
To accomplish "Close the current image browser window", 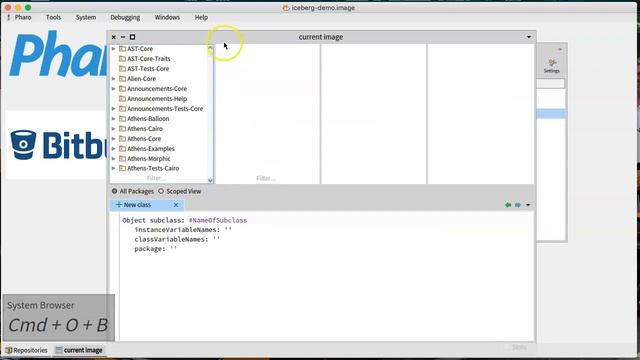I will [114, 37].
